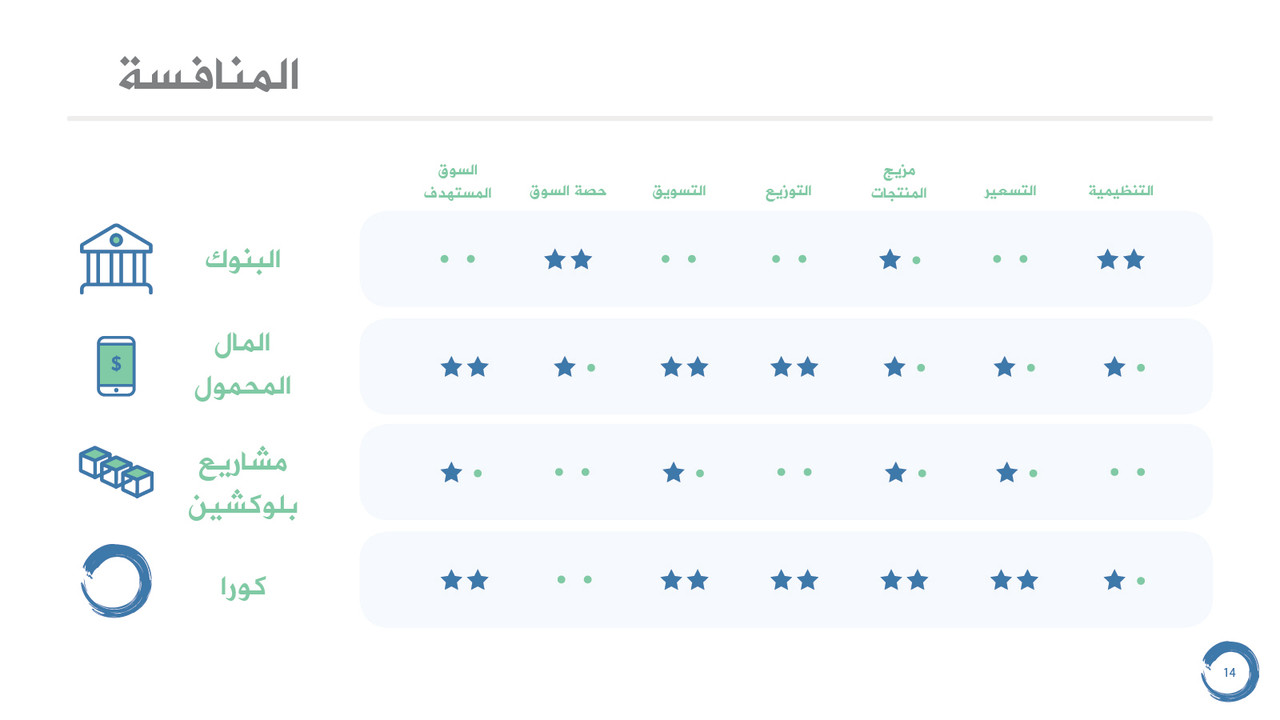Select the Kora circular logo icon
The image size is (1280, 720).
(116, 581)
